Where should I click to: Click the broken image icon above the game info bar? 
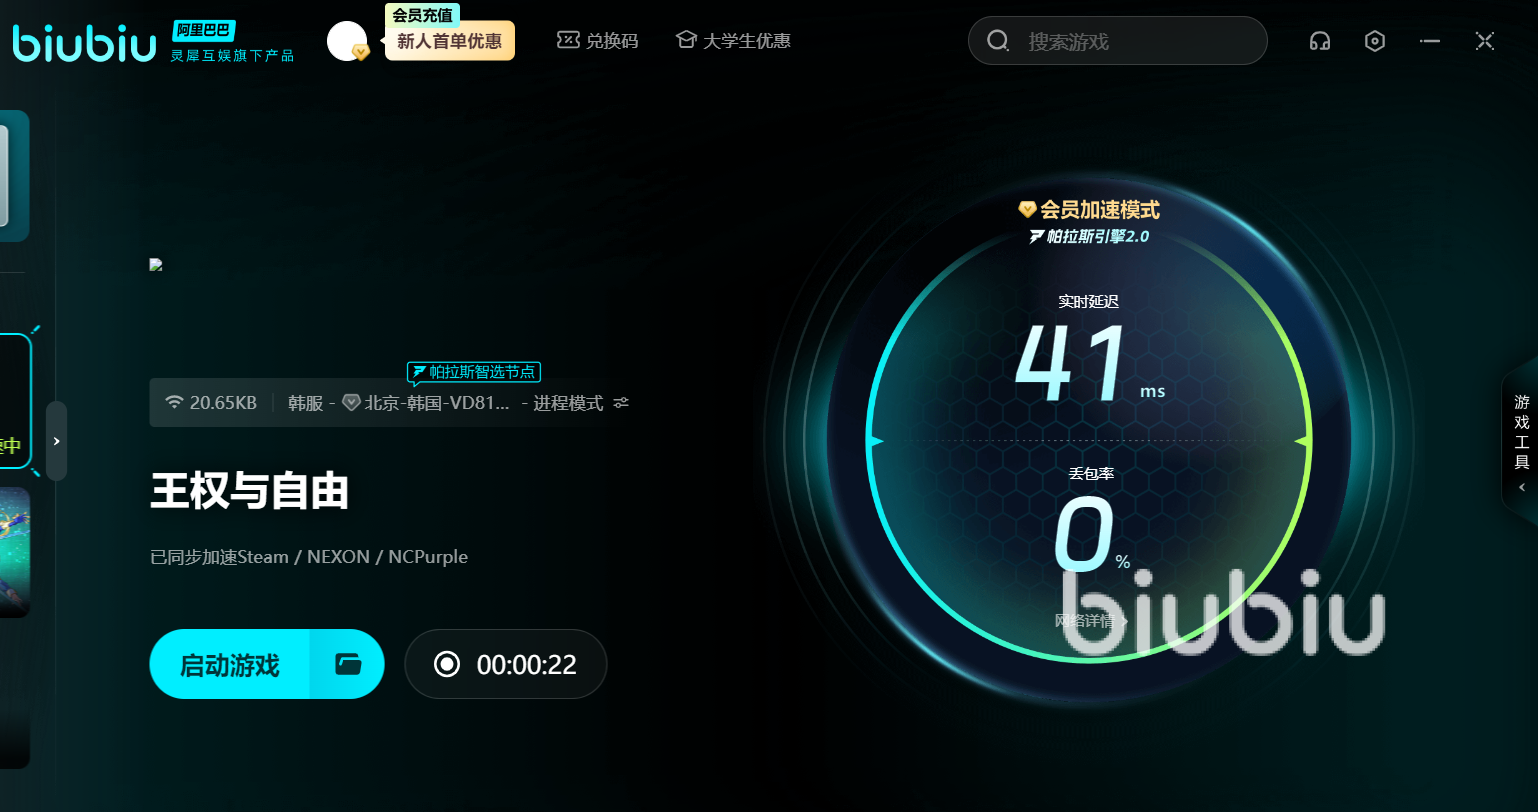coord(156,265)
